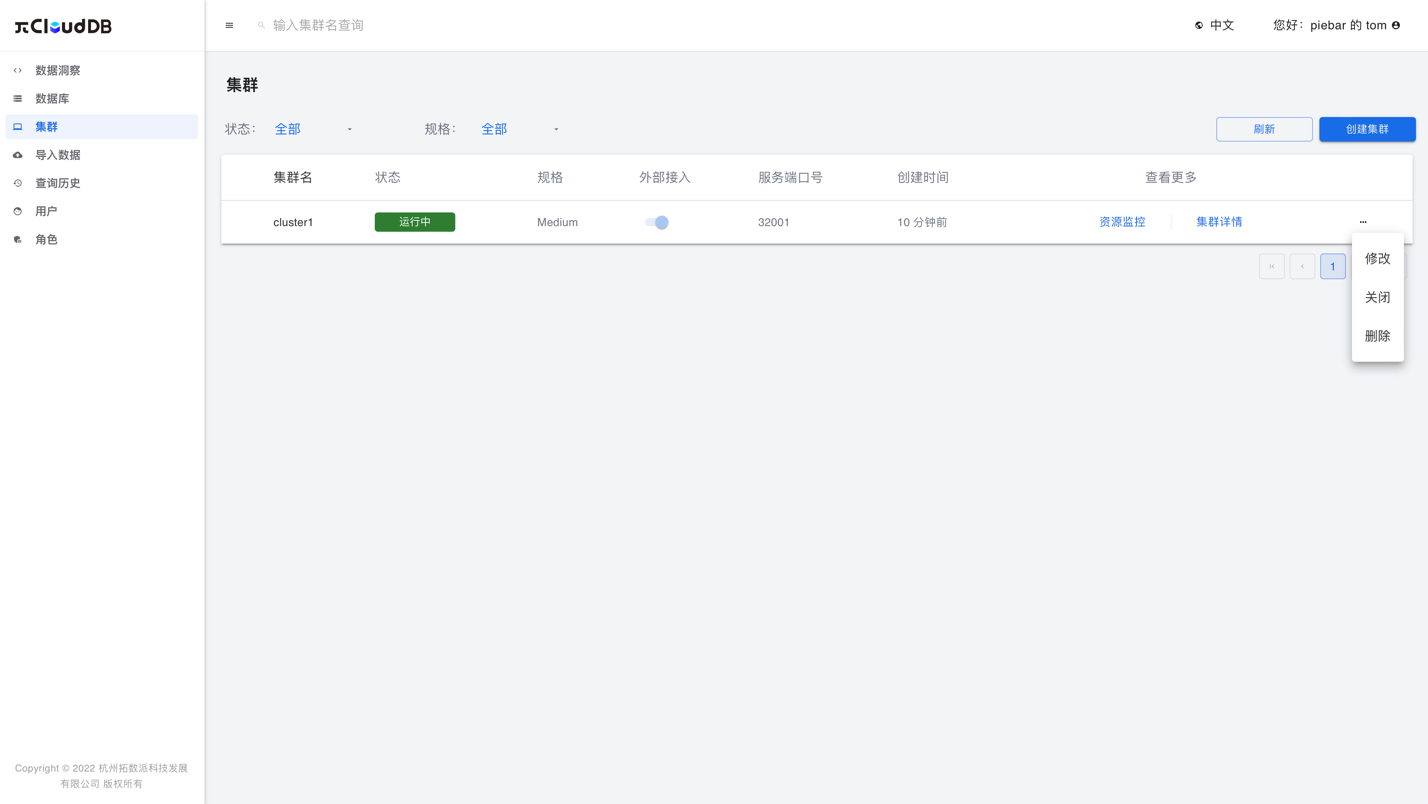Click pagination page 1 button
Image resolution: width=1428 pixels, height=804 pixels.
click(1333, 266)
